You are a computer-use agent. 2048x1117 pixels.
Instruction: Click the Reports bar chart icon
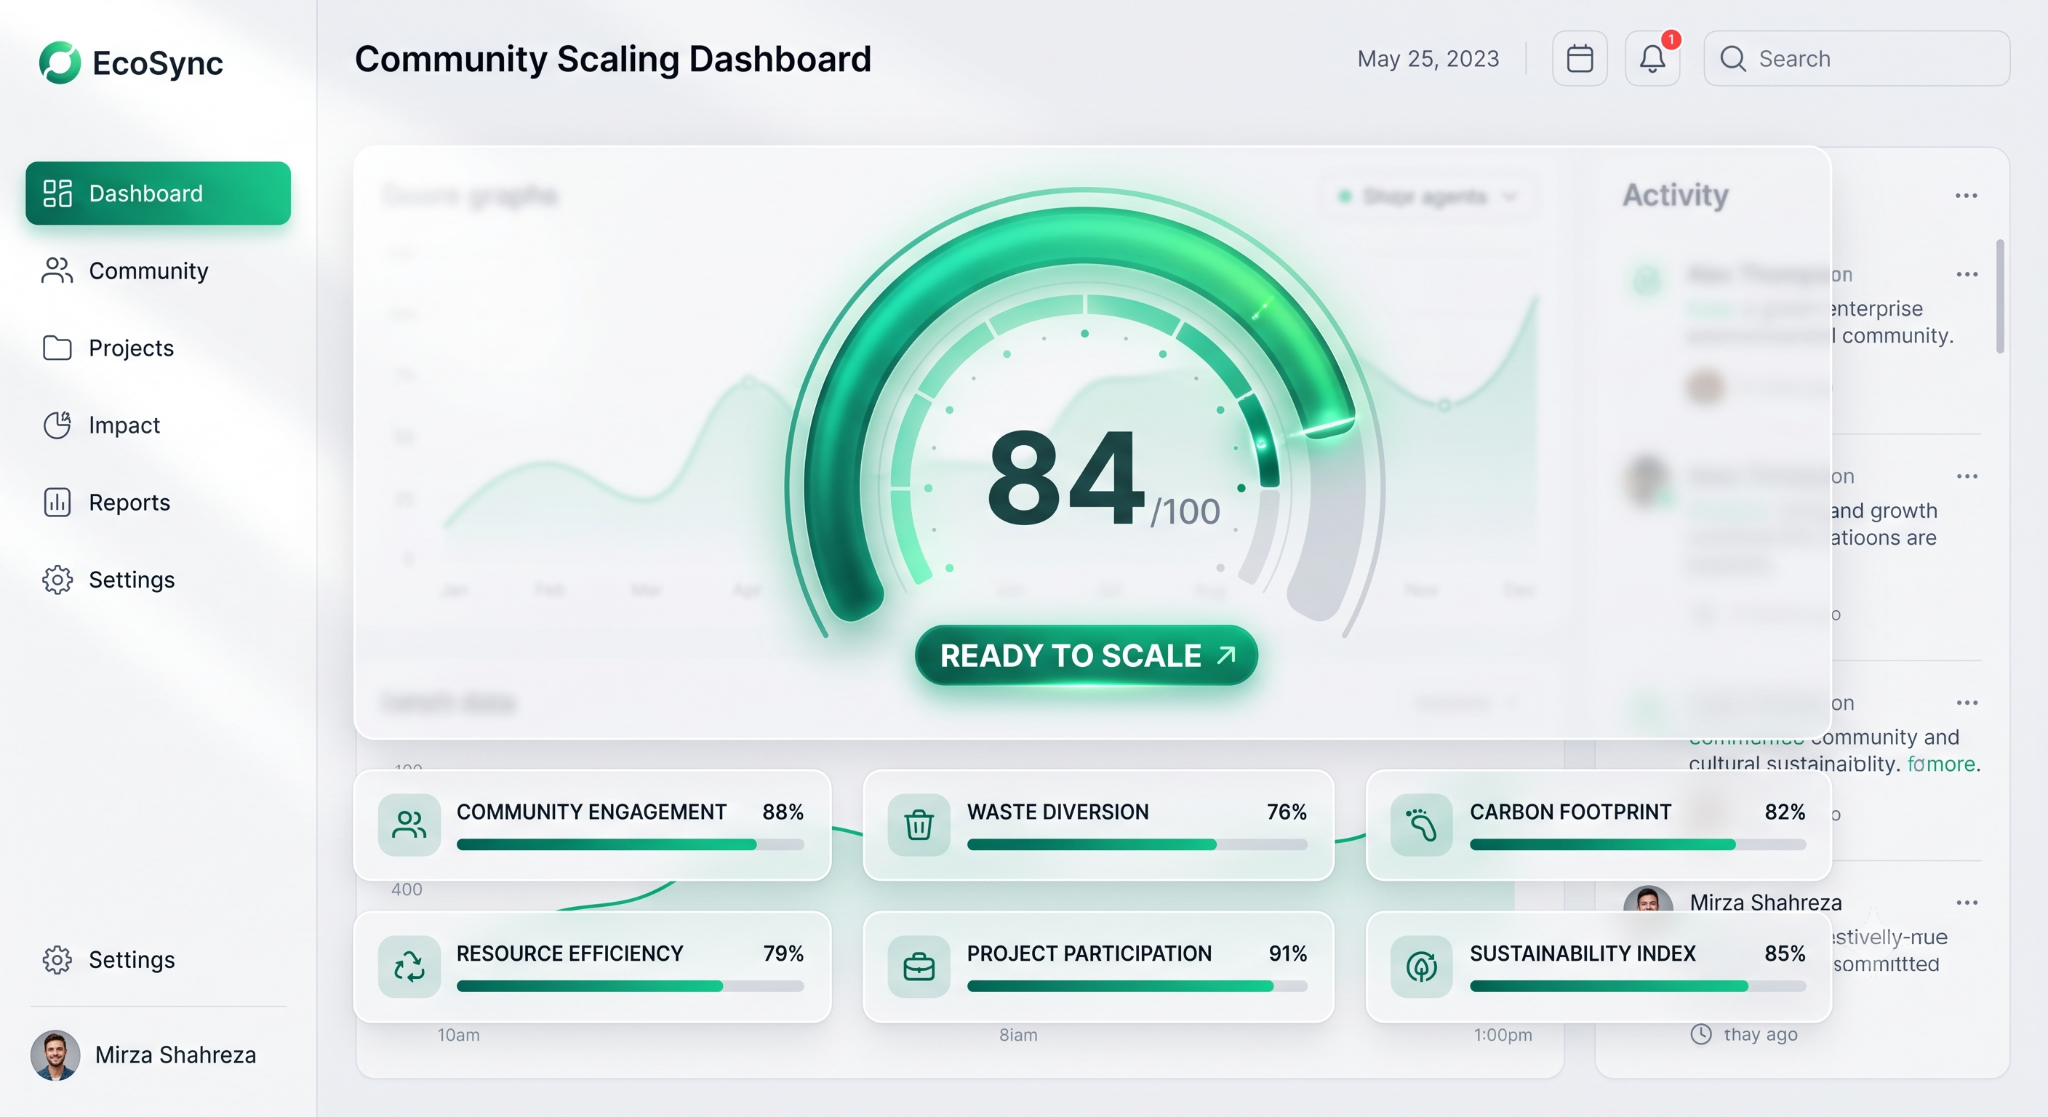coord(57,502)
